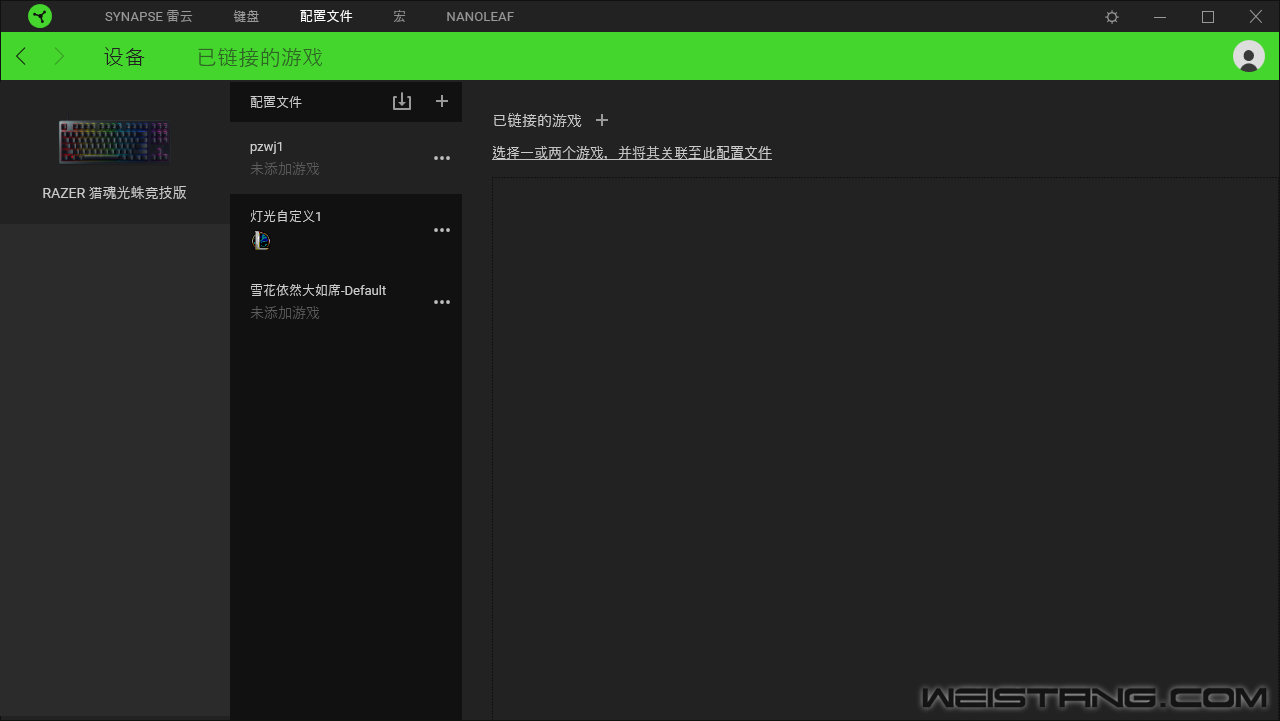Open the 设备 subtab
This screenshot has width=1280, height=721.
[125, 57]
